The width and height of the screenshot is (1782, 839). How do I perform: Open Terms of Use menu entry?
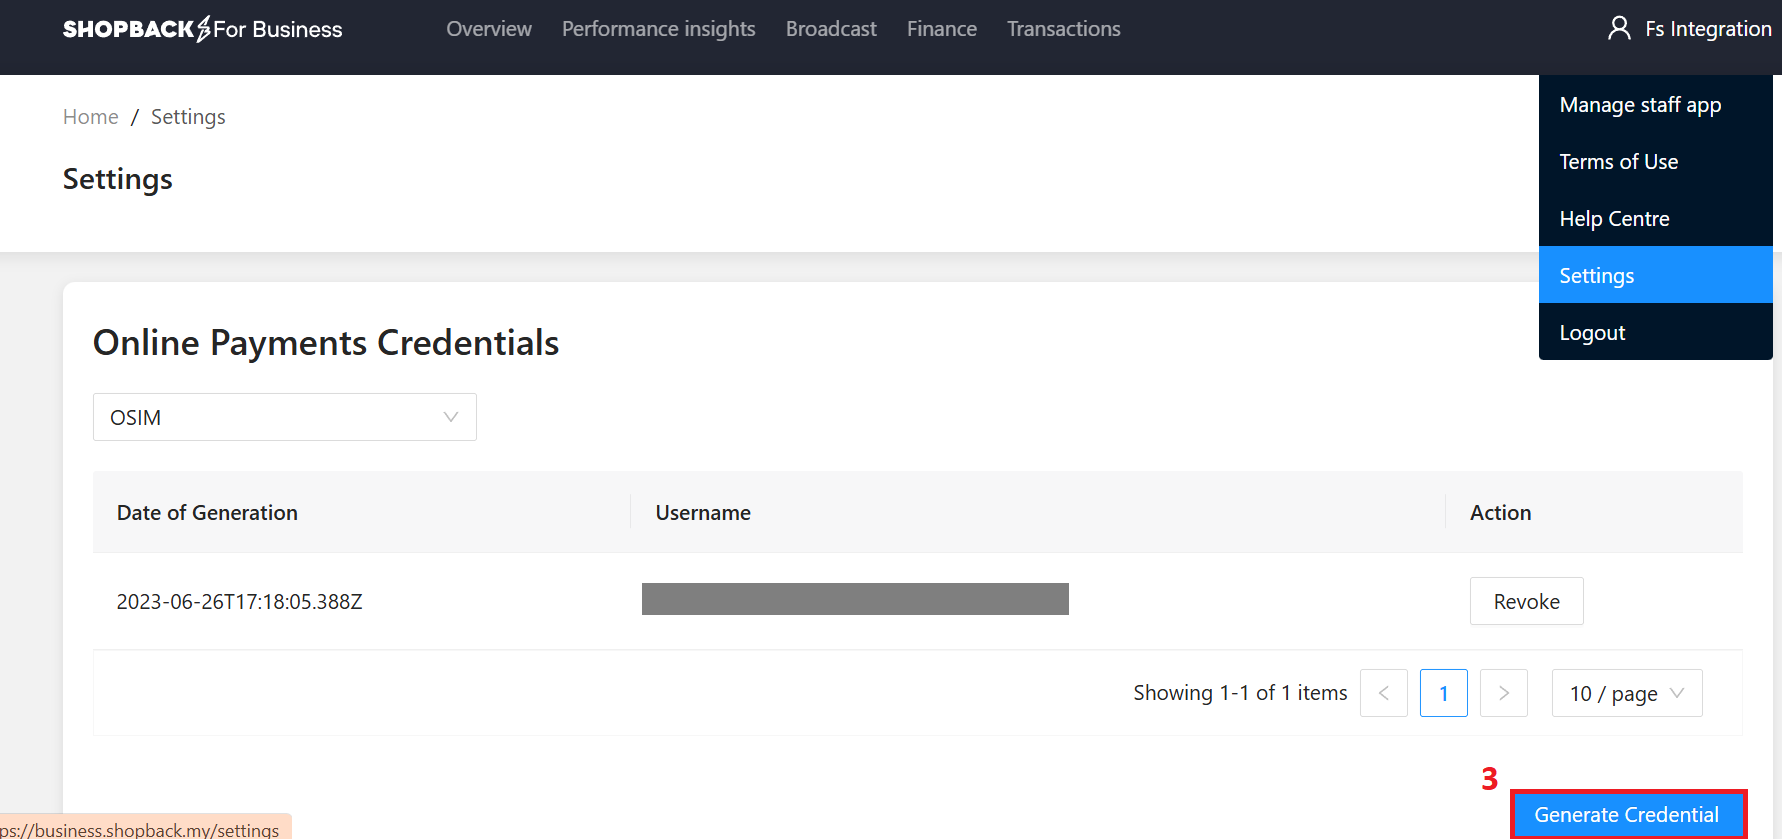[x=1656, y=162]
